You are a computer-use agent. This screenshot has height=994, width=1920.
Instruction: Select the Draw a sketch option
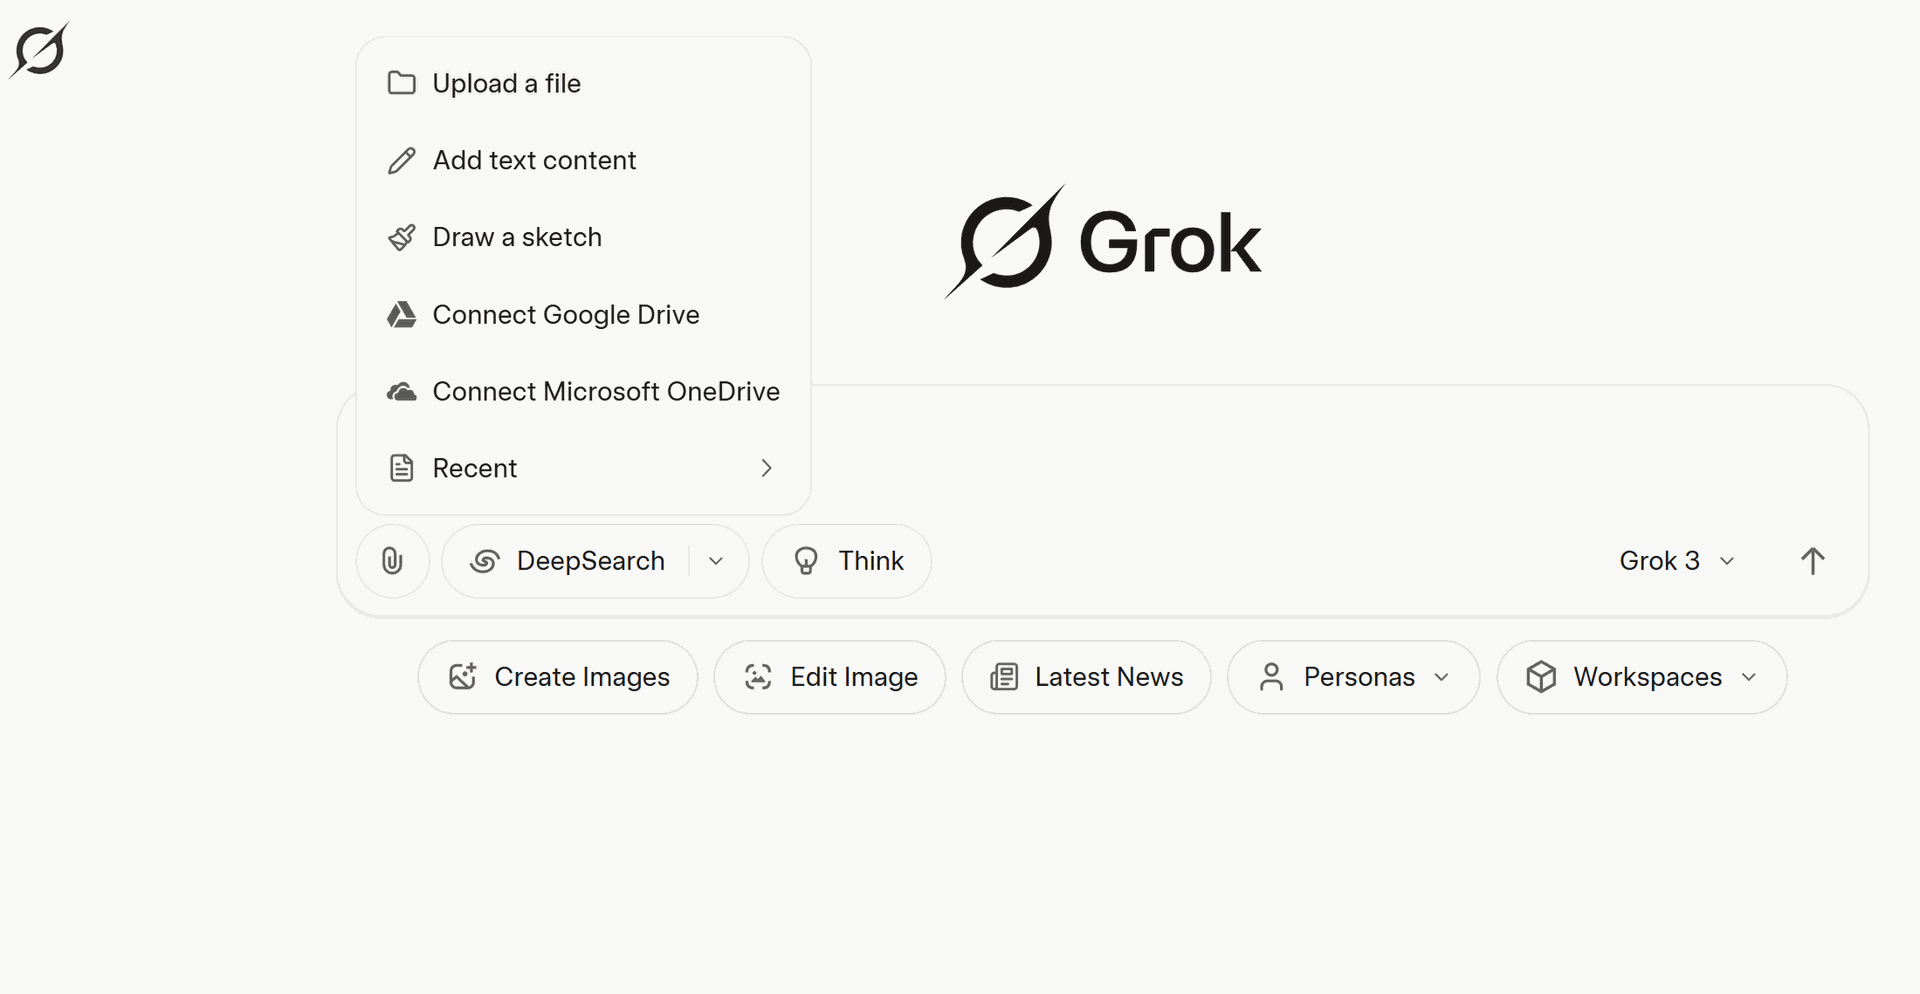583,237
